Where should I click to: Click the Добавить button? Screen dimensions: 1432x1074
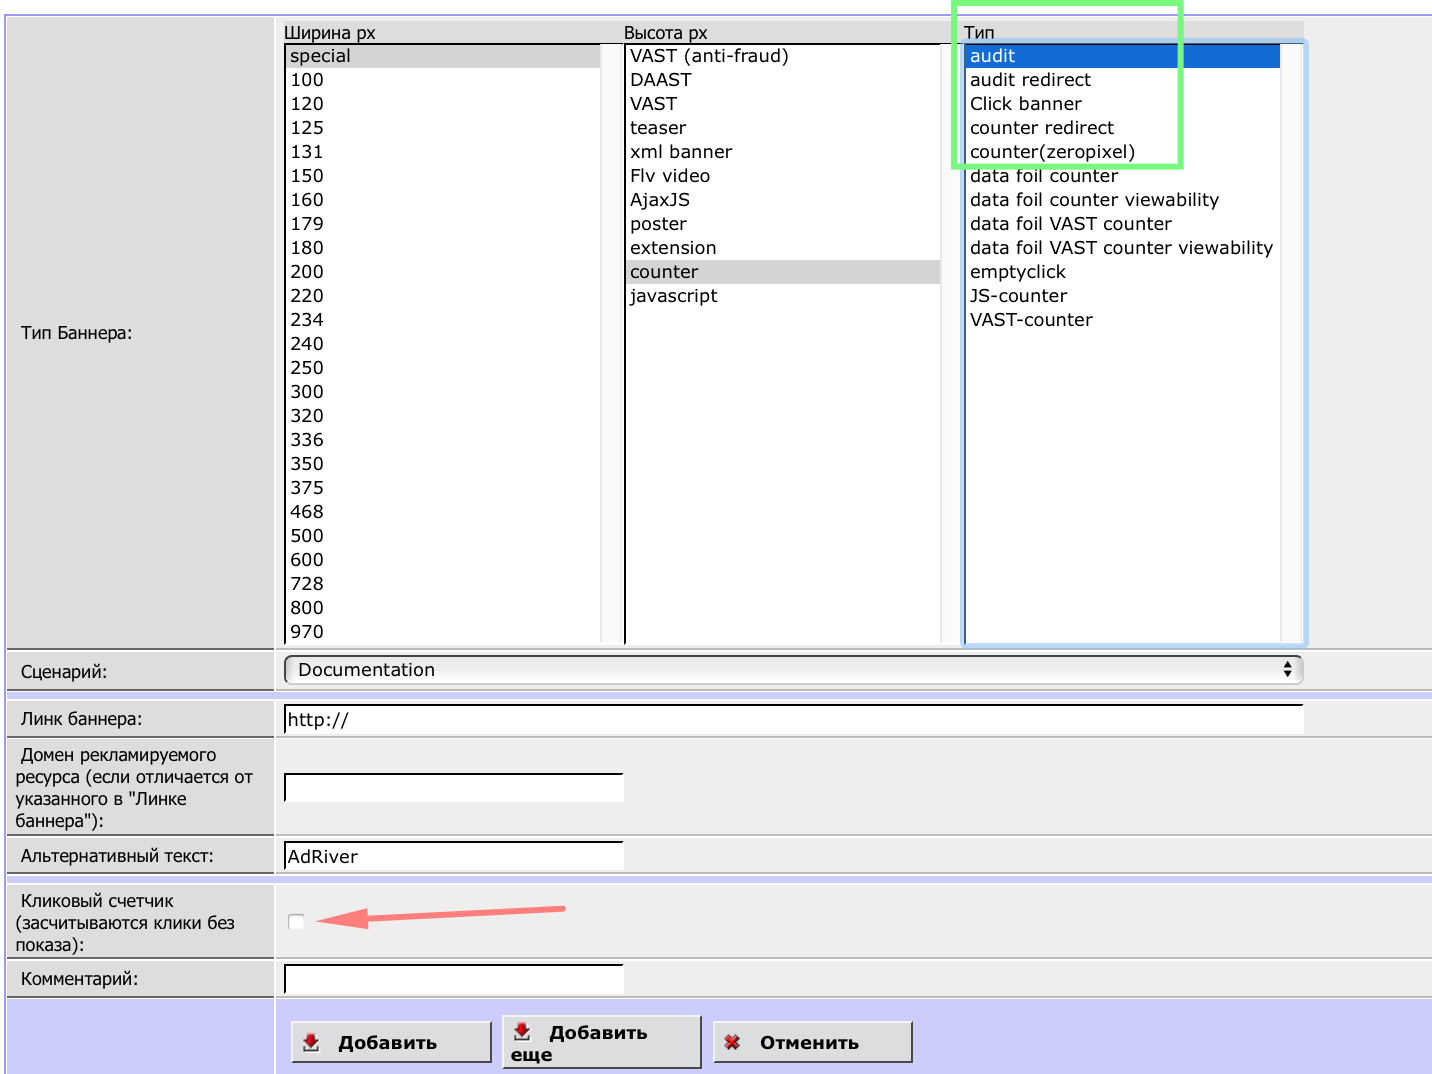(391, 1042)
